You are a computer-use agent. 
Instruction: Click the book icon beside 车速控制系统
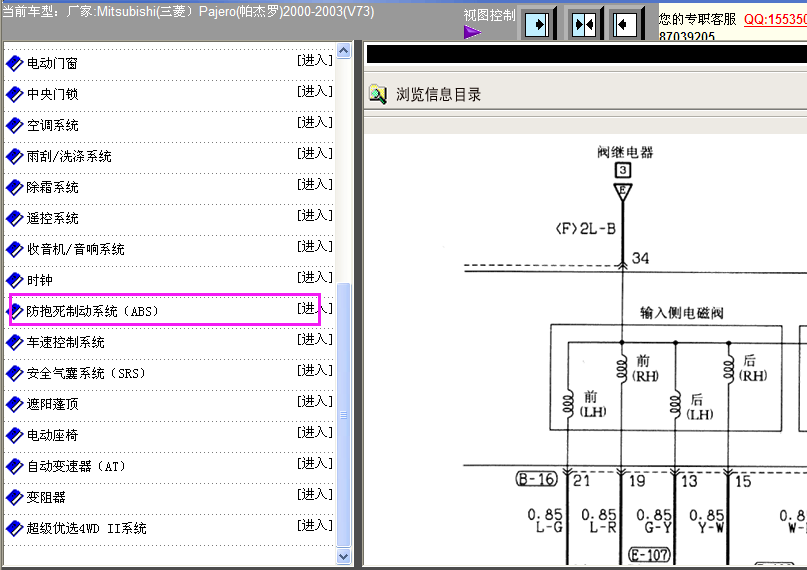point(14,342)
